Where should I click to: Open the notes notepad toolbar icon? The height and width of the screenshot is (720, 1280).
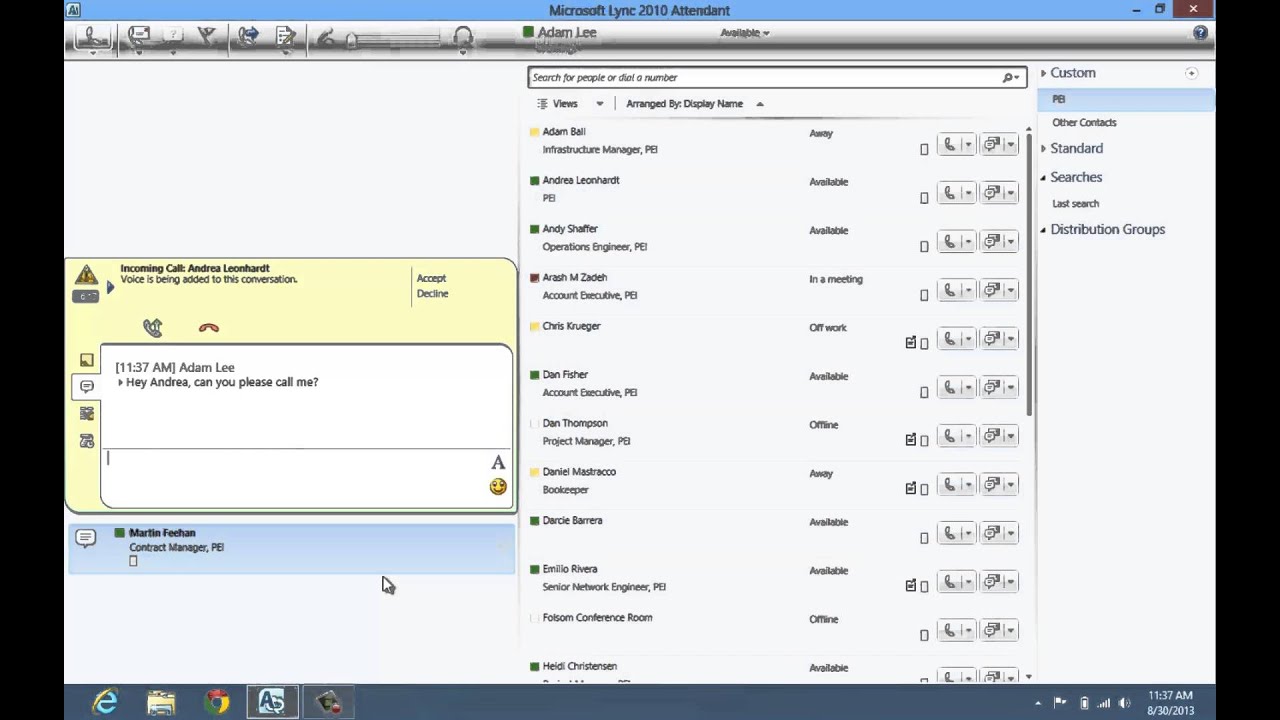[x=285, y=37]
